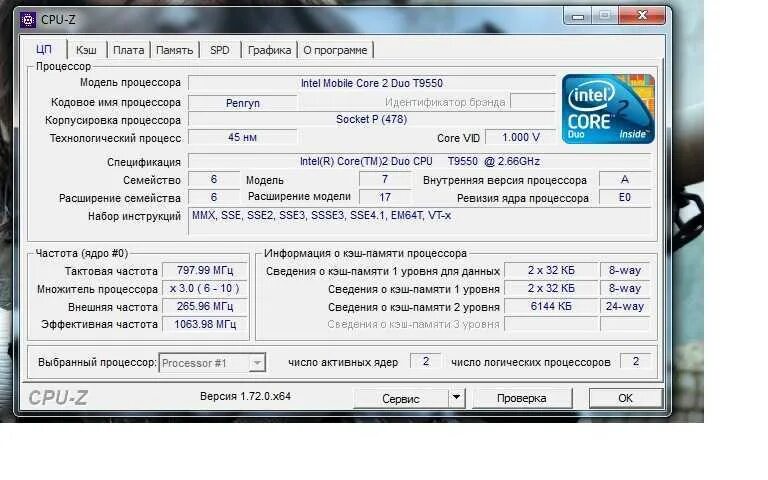Click the core revision value E0
Image resolution: width=768 pixels, height=480 pixels.
click(x=625, y=197)
